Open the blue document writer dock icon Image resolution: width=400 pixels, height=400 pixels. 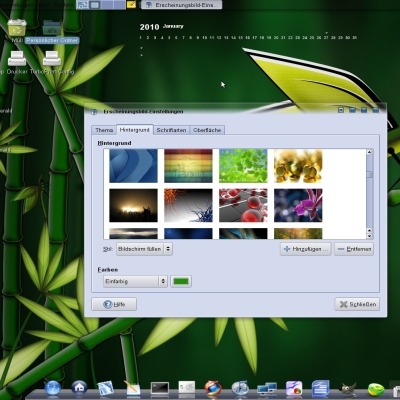[320, 388]
